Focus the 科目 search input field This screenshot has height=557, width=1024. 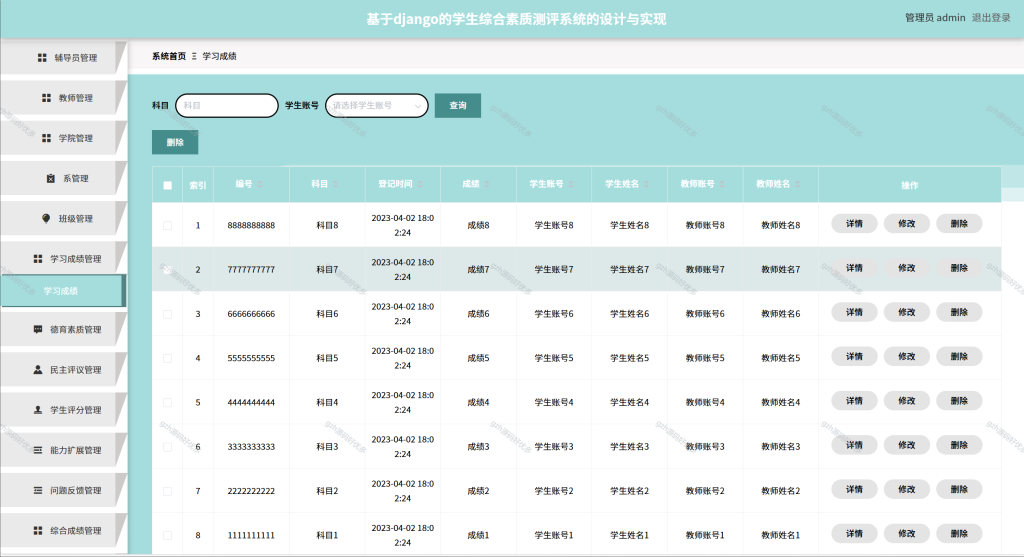(227, 105)
